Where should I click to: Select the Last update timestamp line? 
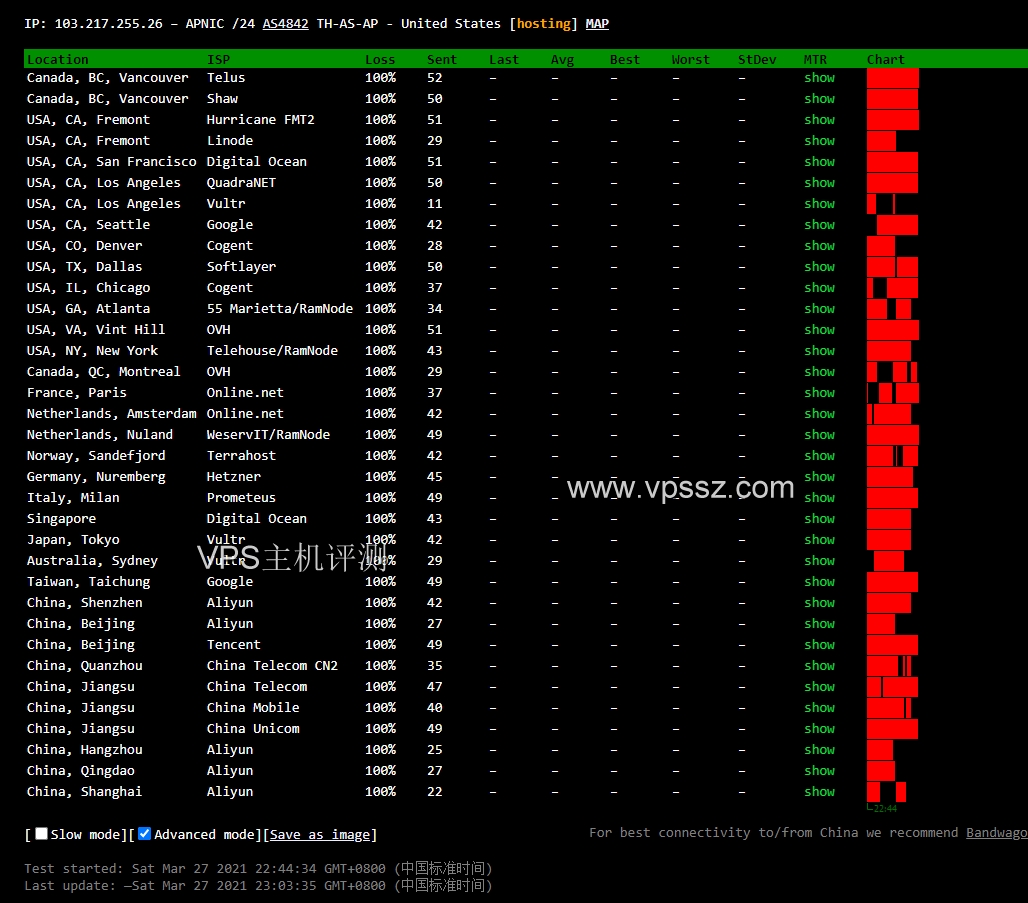(258, 885)
